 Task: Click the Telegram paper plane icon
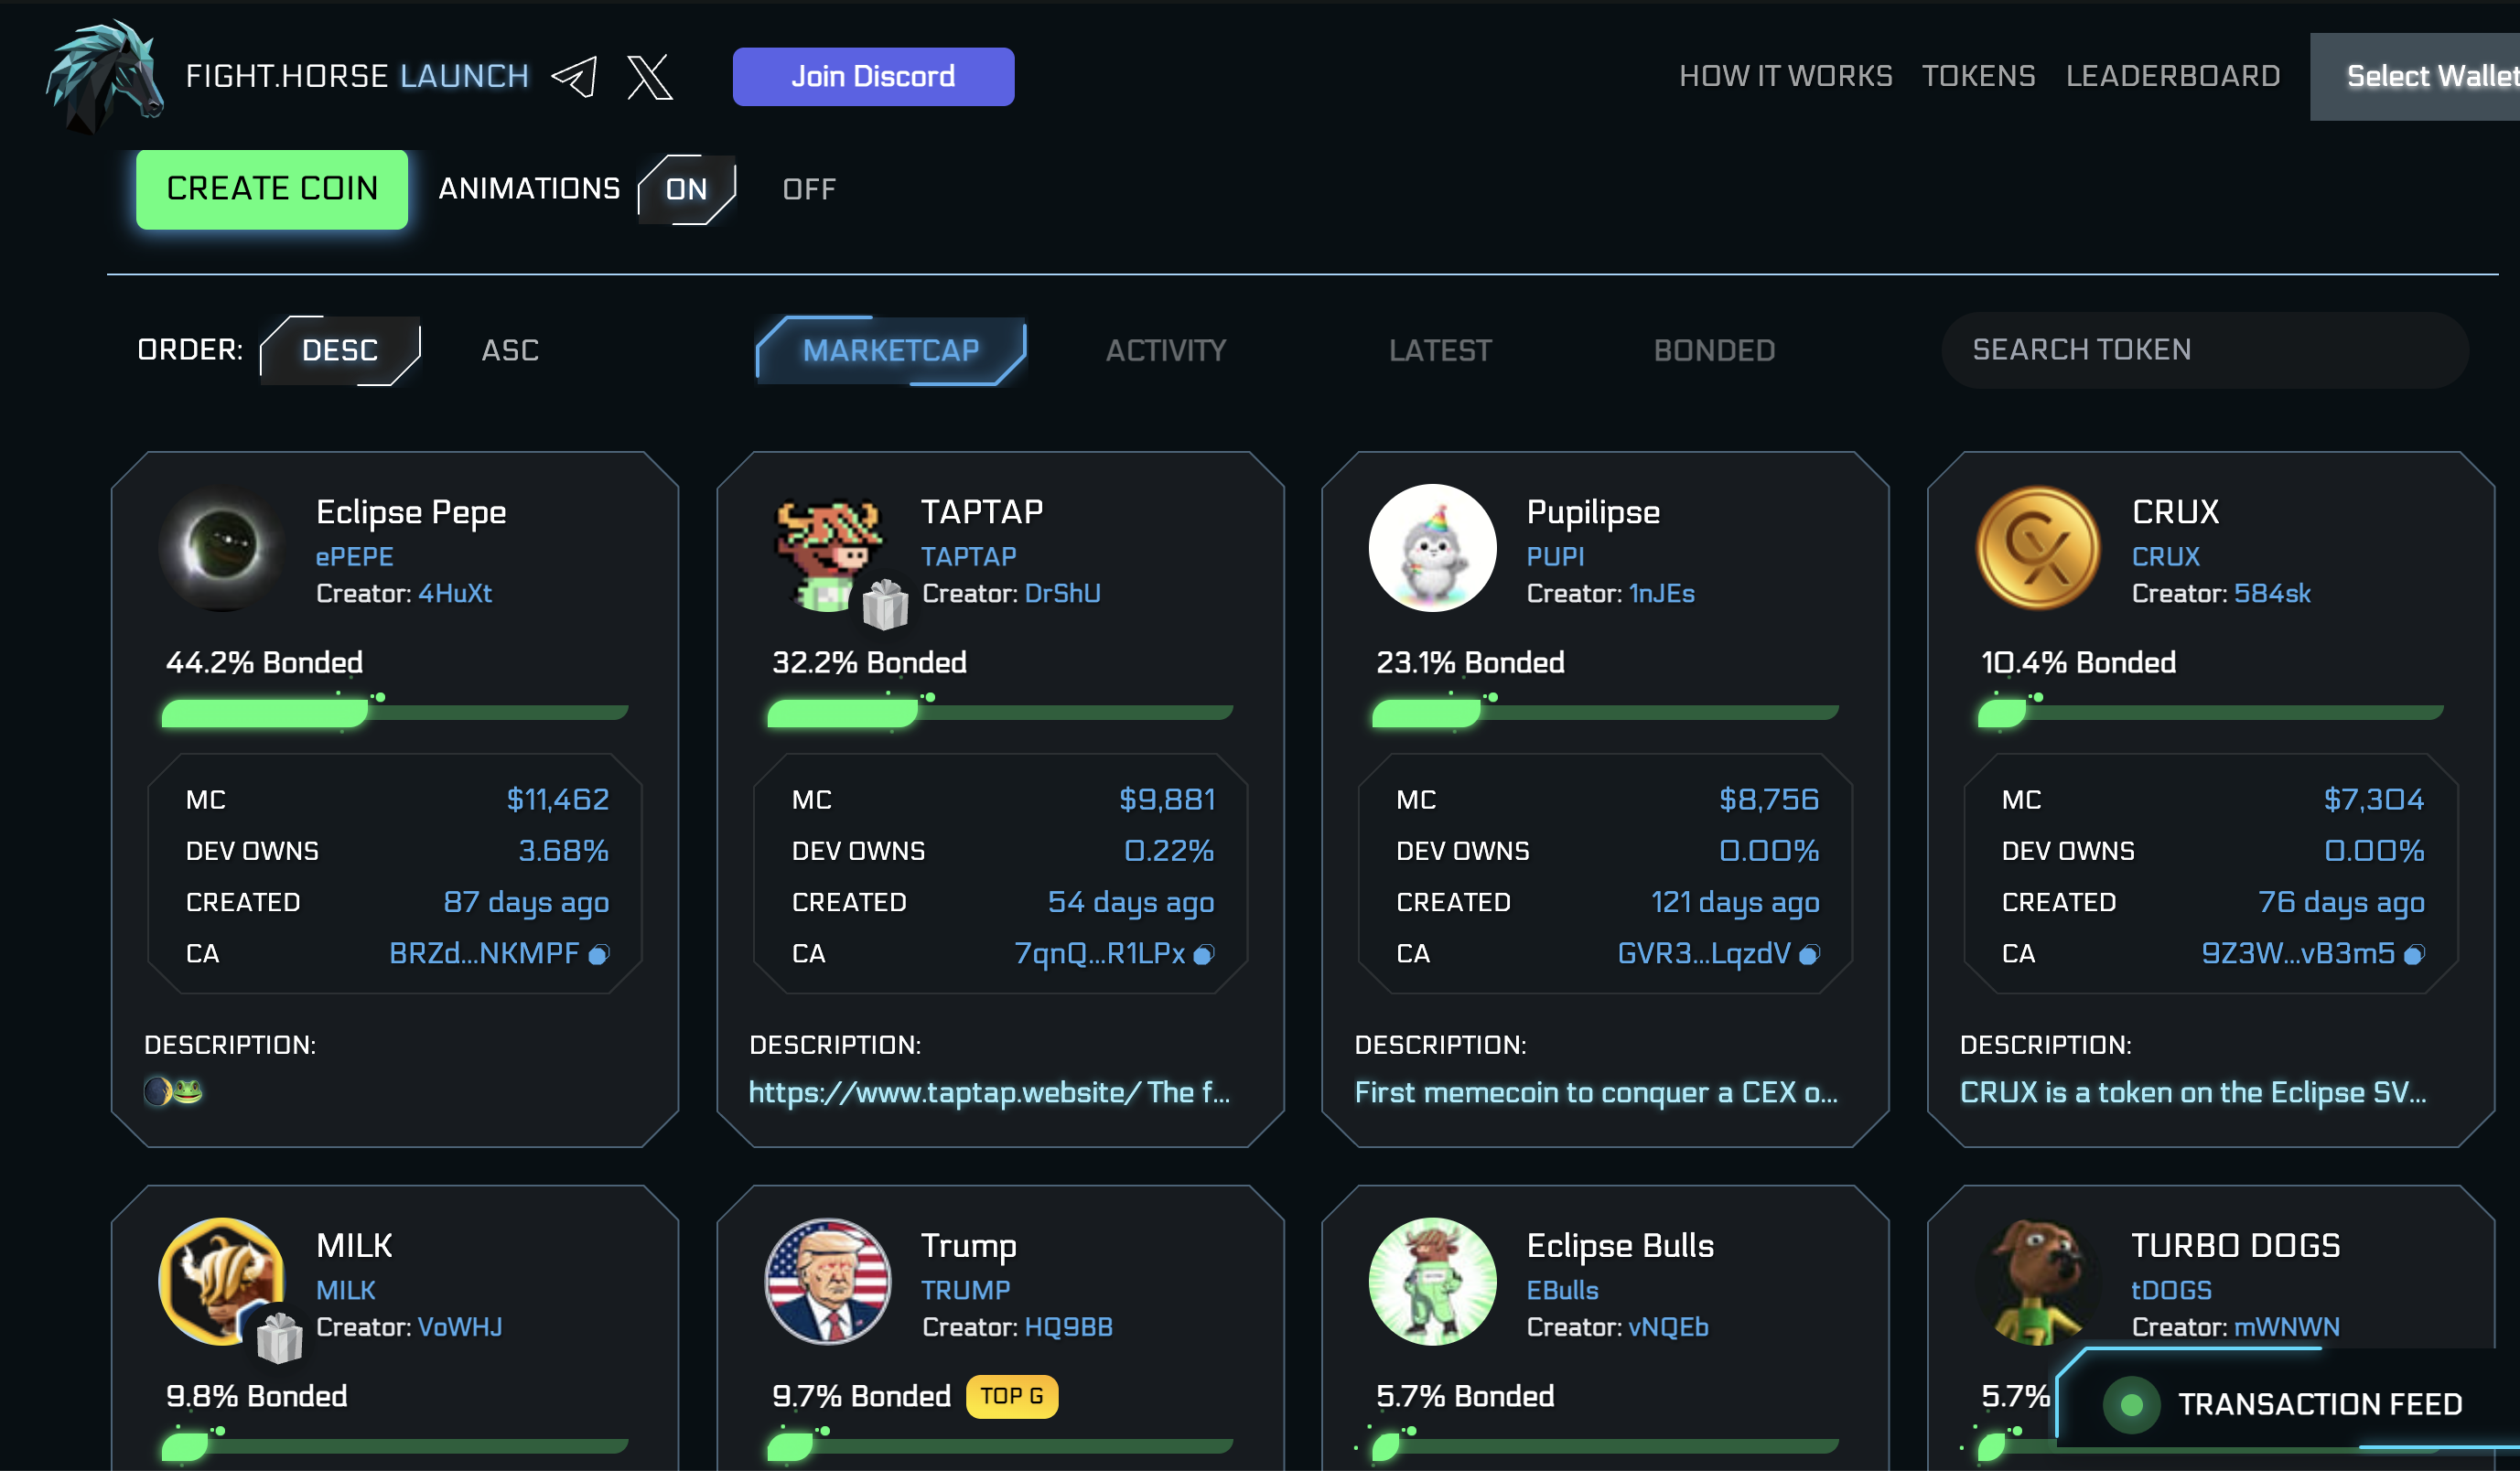pyautogui.click(x=575, y=77)
